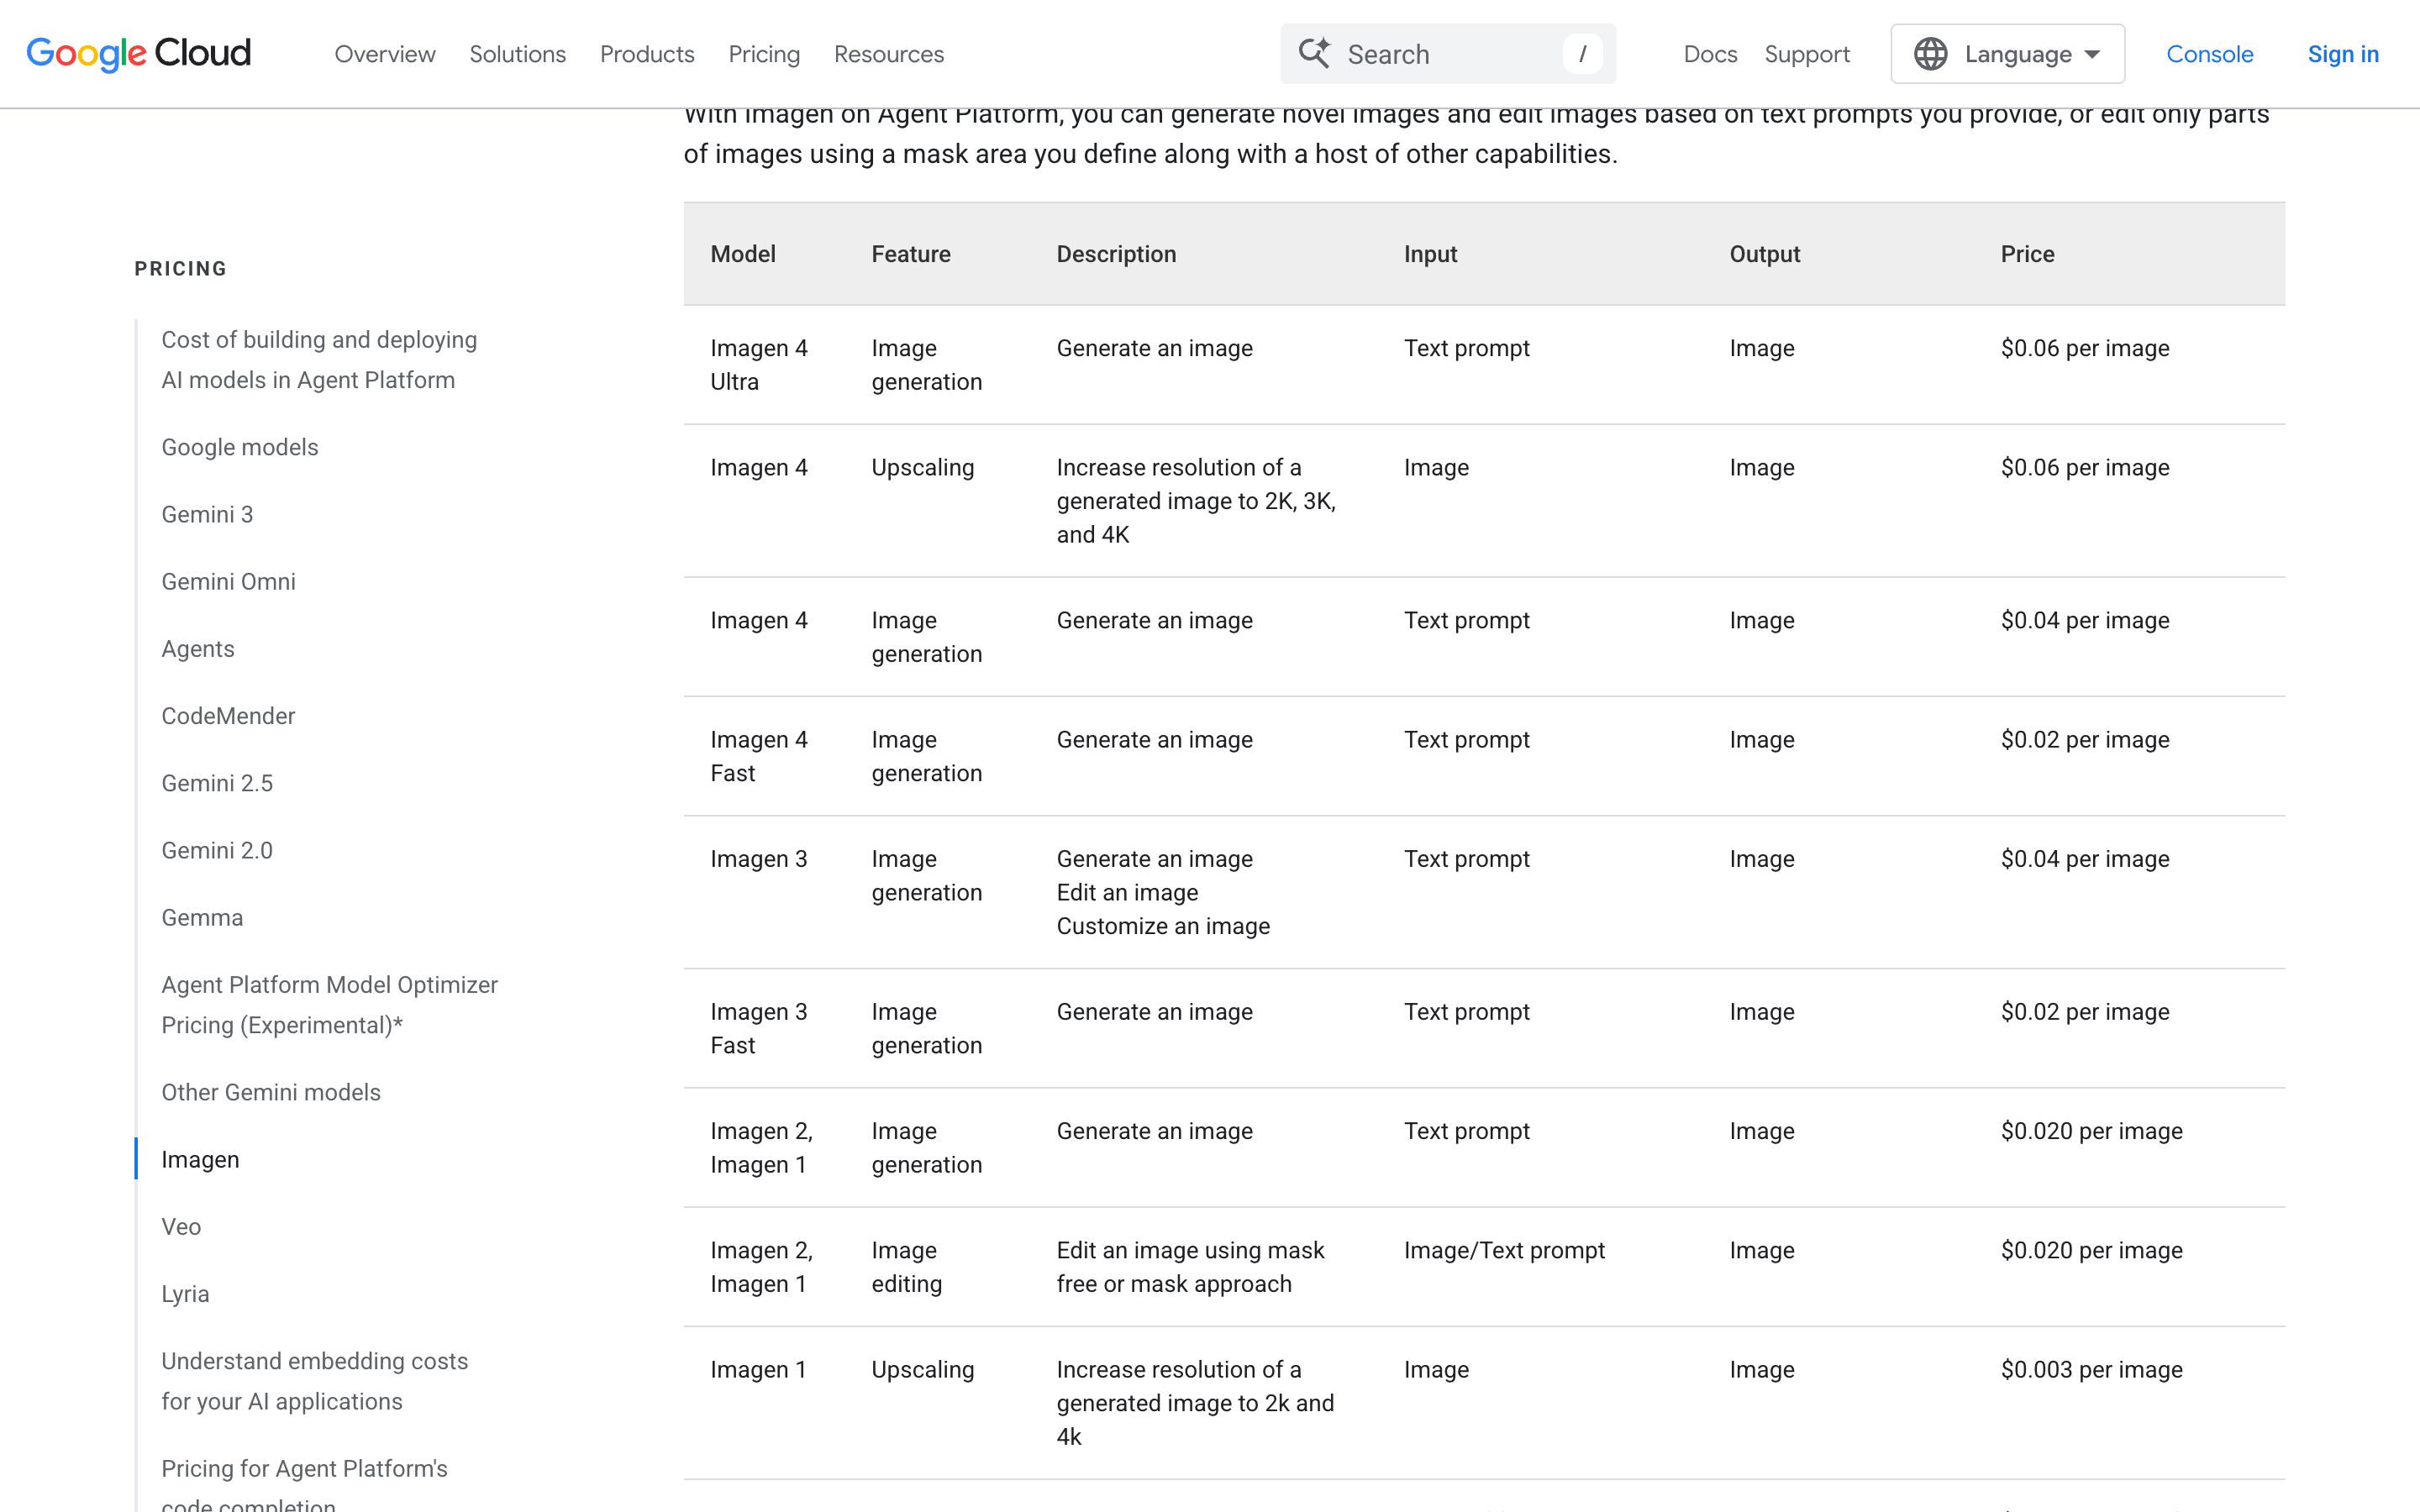Open the Pricing nav menu
Viewport: 2420px width, 1512px height.
coord(764,54)
